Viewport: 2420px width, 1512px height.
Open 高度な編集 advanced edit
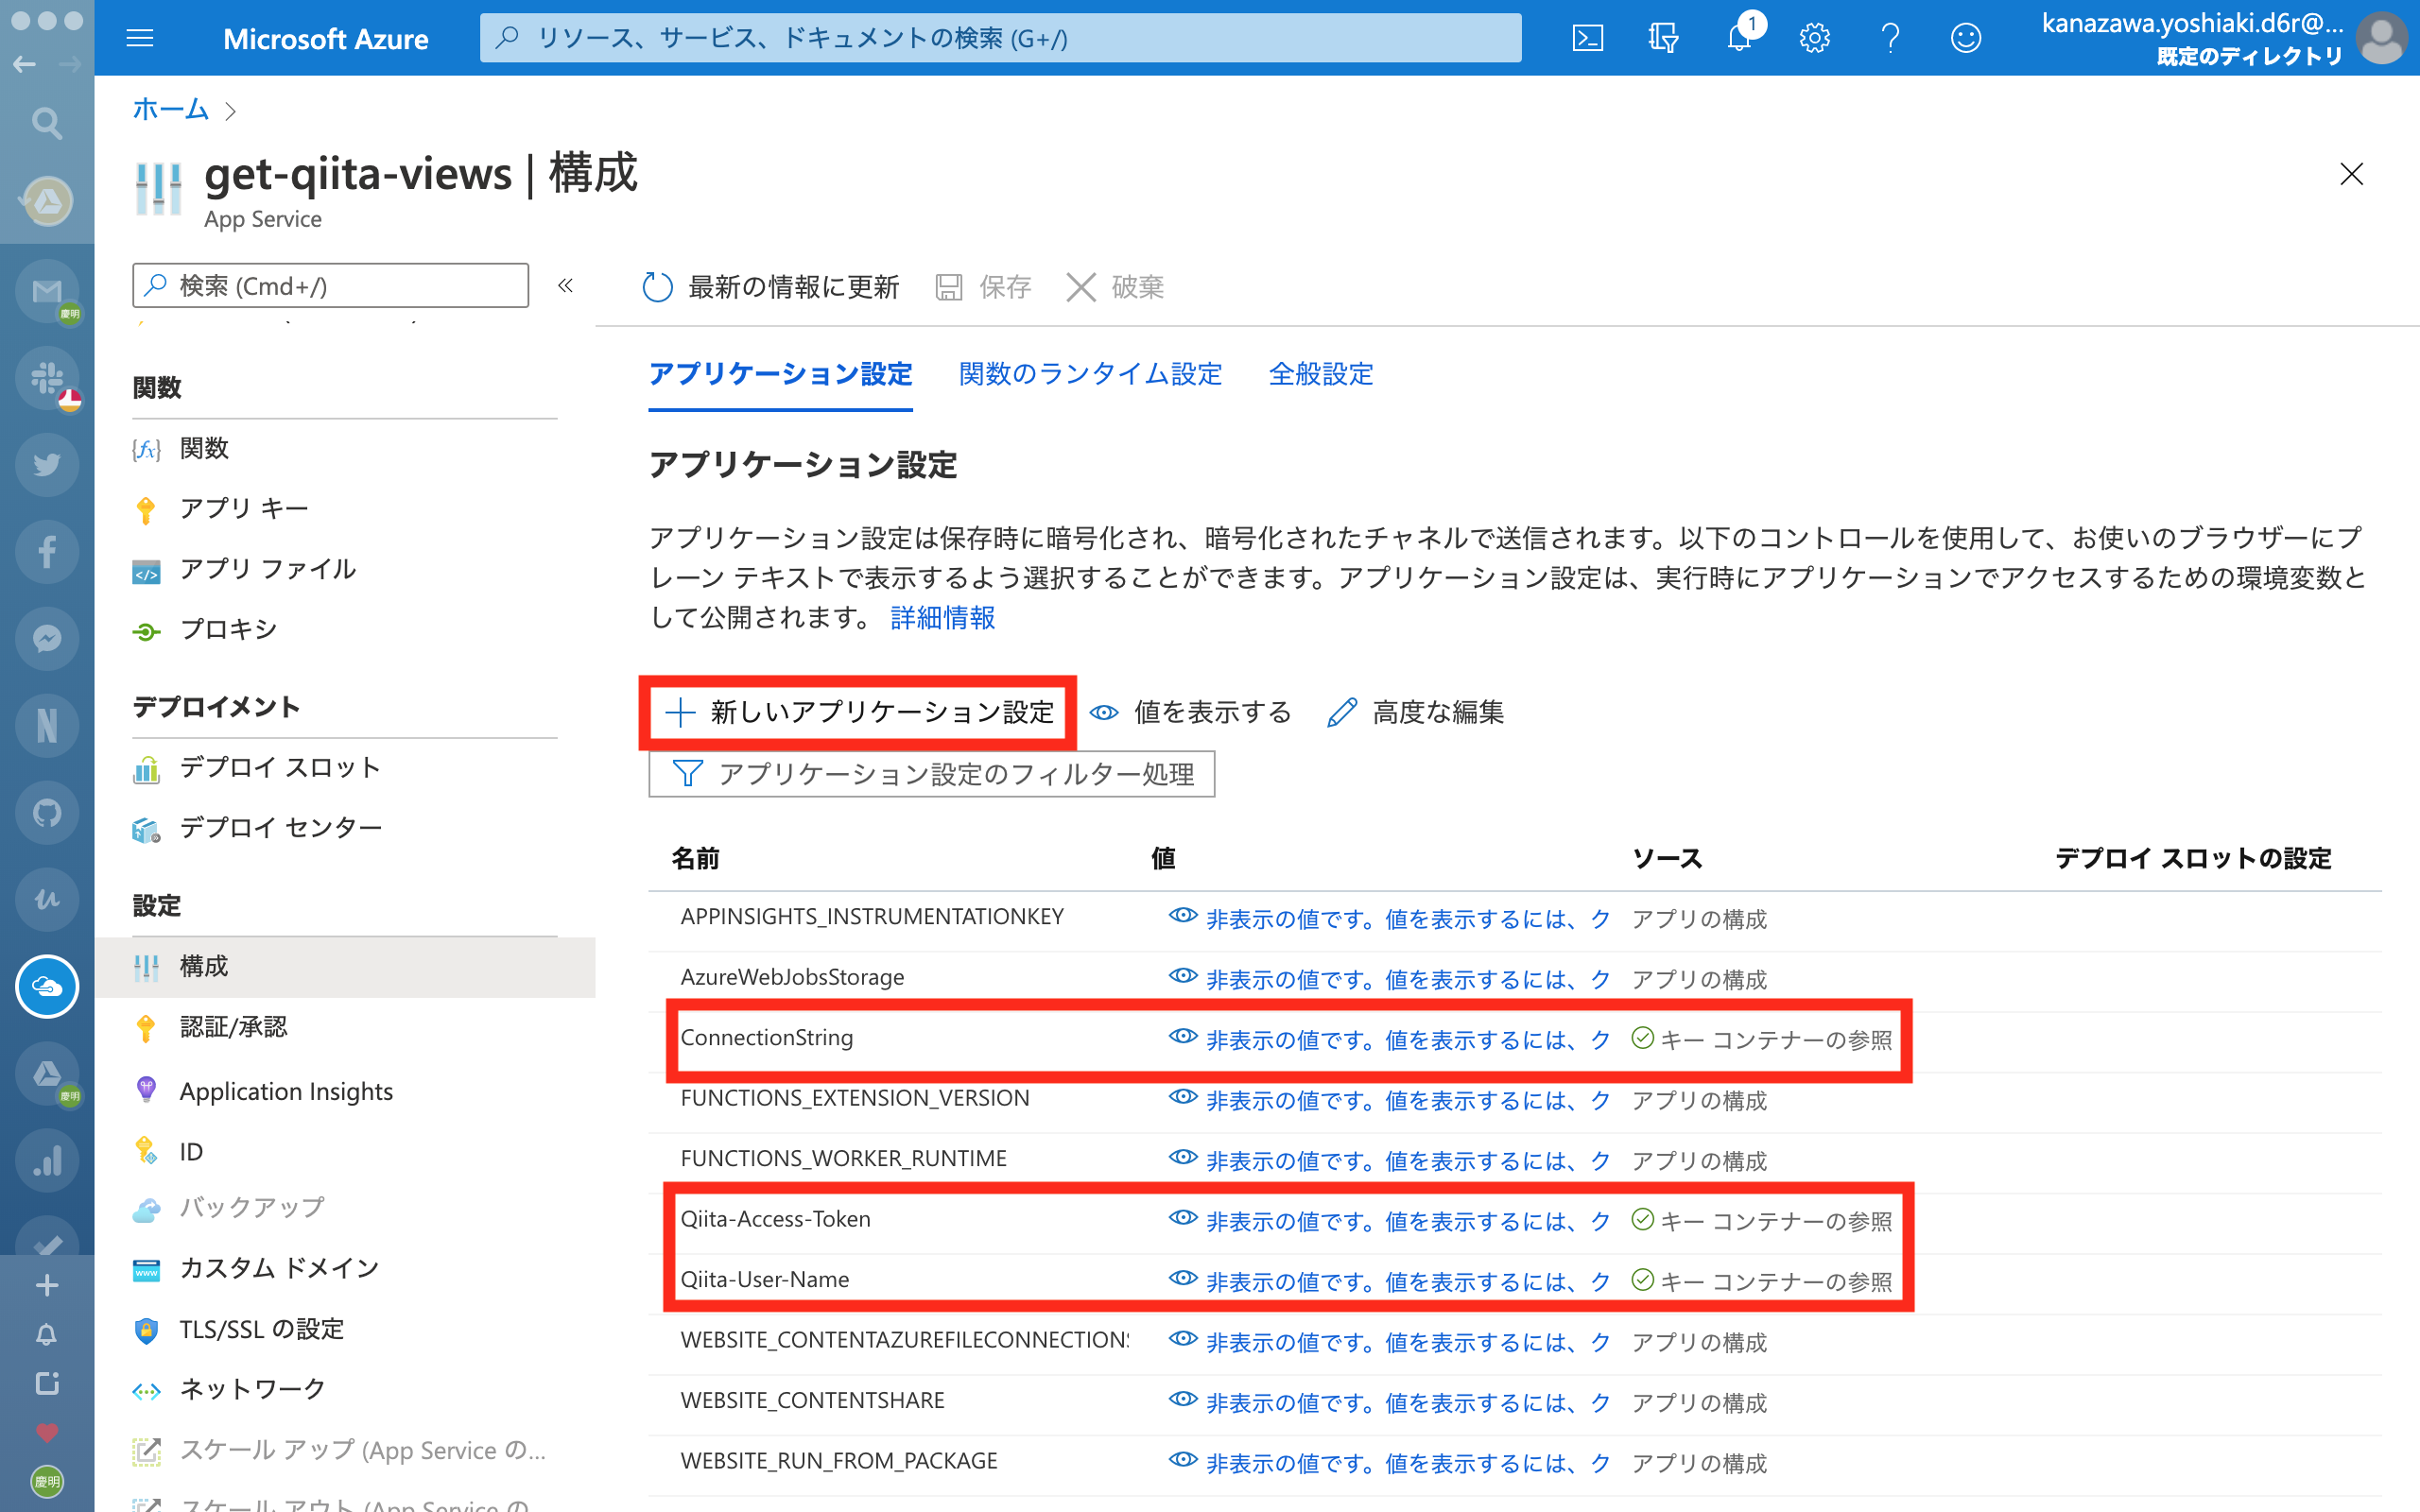click(x=1415, y=712)
